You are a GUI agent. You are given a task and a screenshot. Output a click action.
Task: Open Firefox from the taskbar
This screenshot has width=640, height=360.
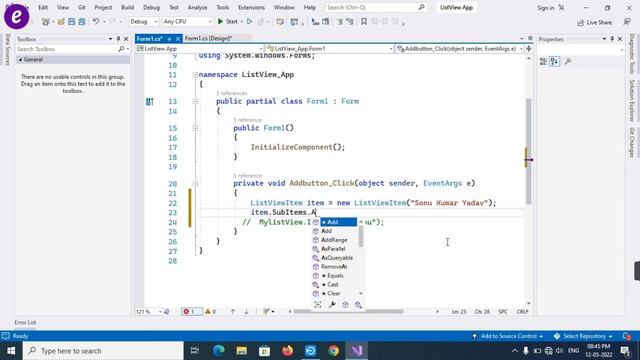[287, 351]
